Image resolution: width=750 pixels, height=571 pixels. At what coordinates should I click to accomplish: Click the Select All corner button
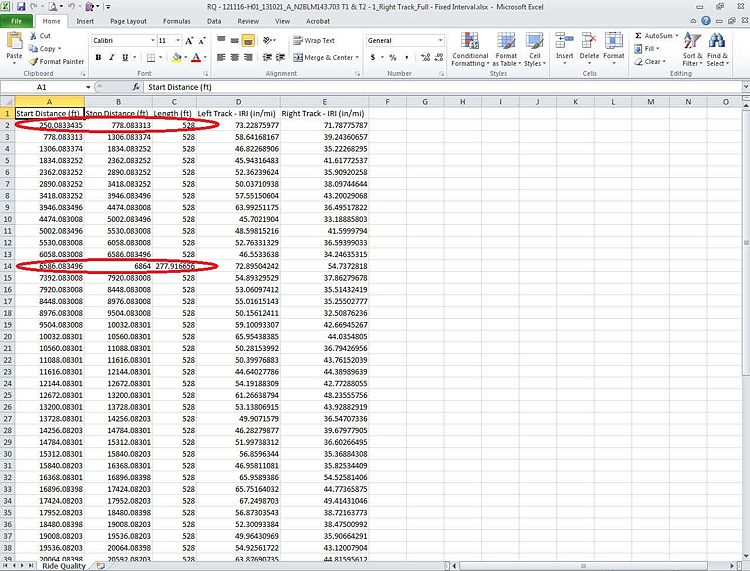pyautogui.click(x=7, y=102)
